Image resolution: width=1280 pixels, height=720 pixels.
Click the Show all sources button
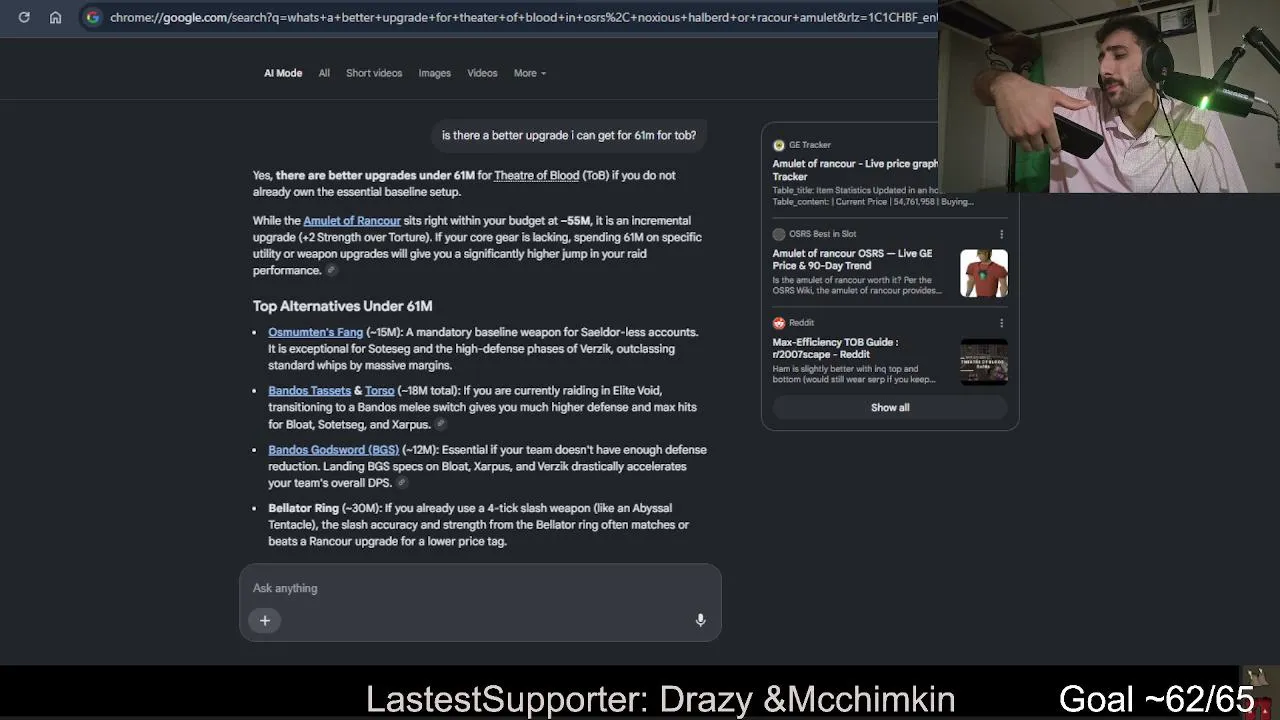890,408
